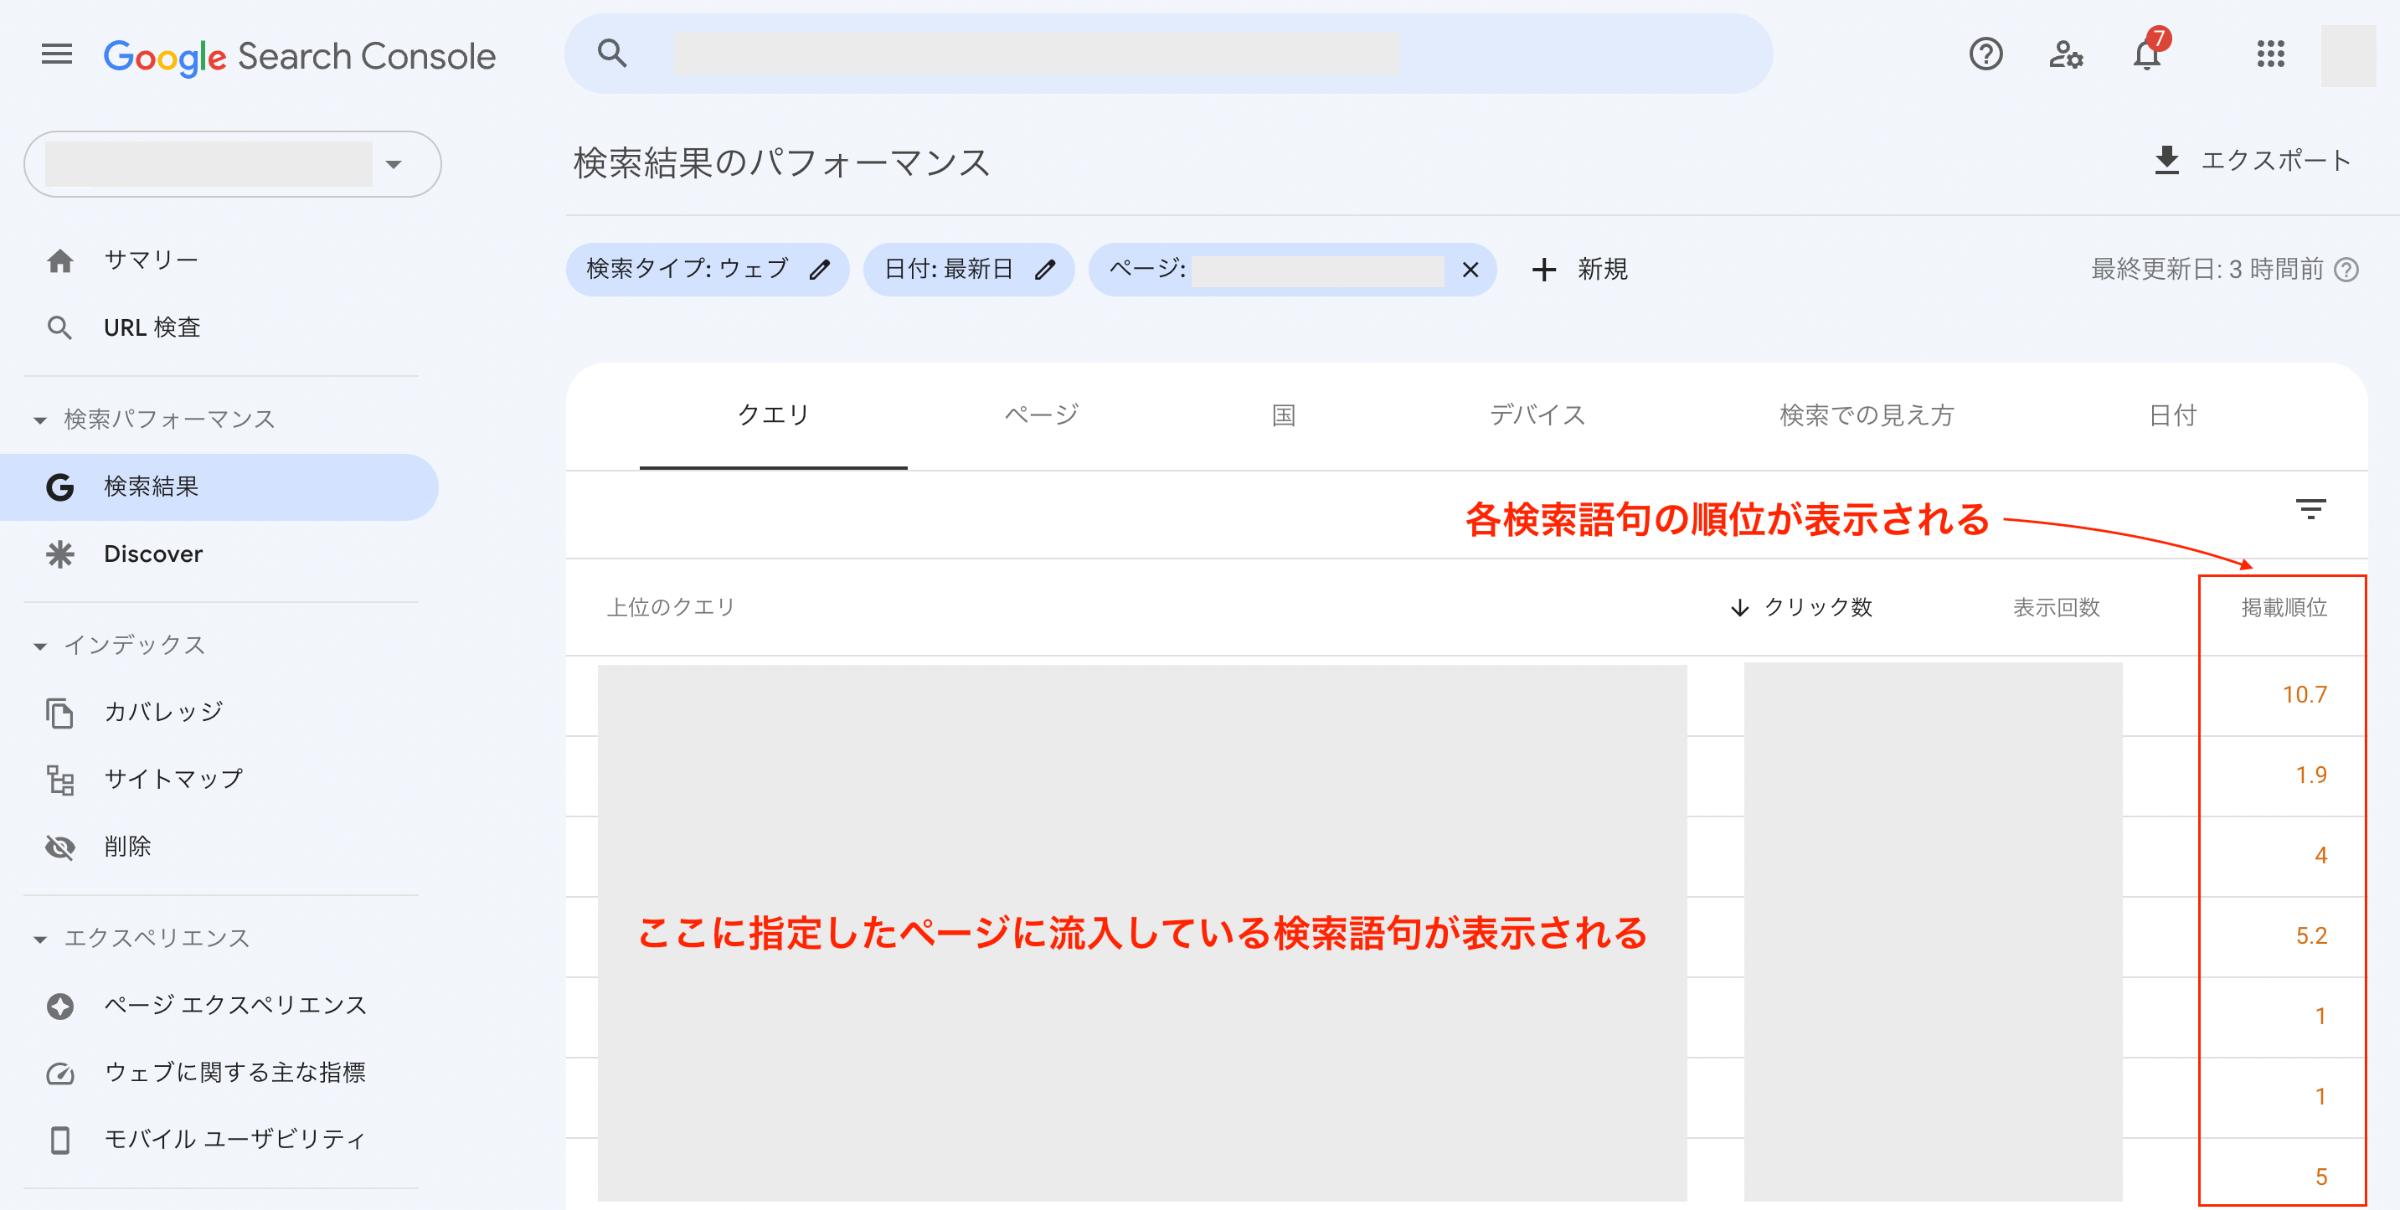The height and width of the screenshot is (1210, 2400).
Task: Switch to the デバイス tab
Action: point(1538,415)
